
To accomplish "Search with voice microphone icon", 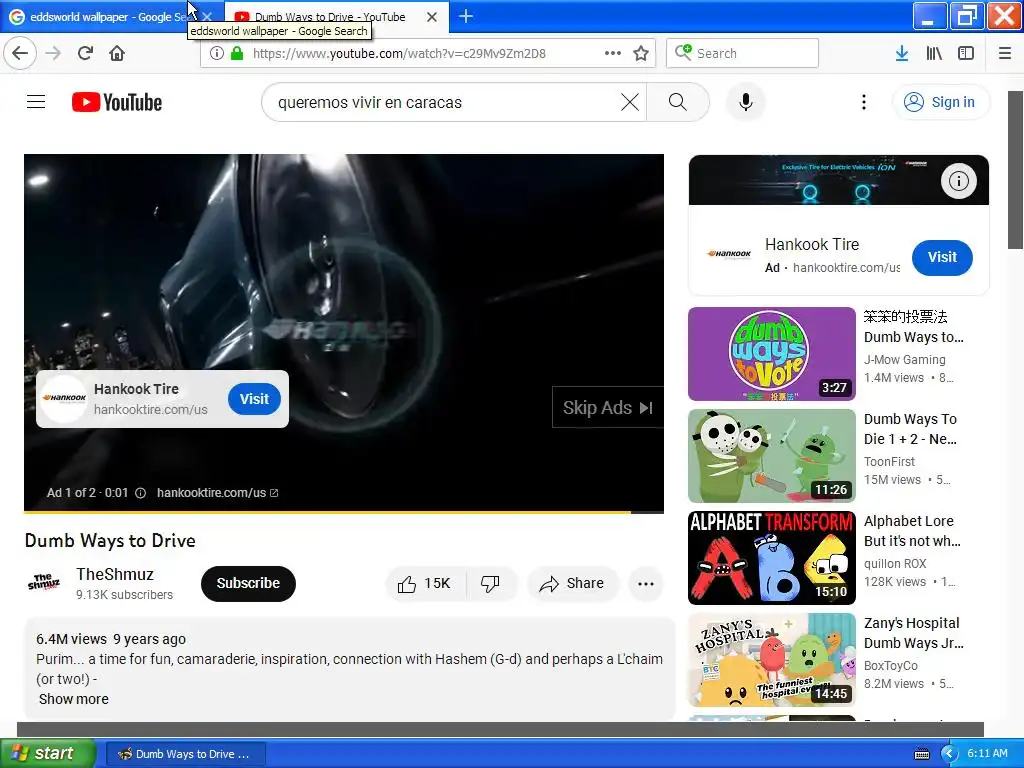I will tap(745, 102).
